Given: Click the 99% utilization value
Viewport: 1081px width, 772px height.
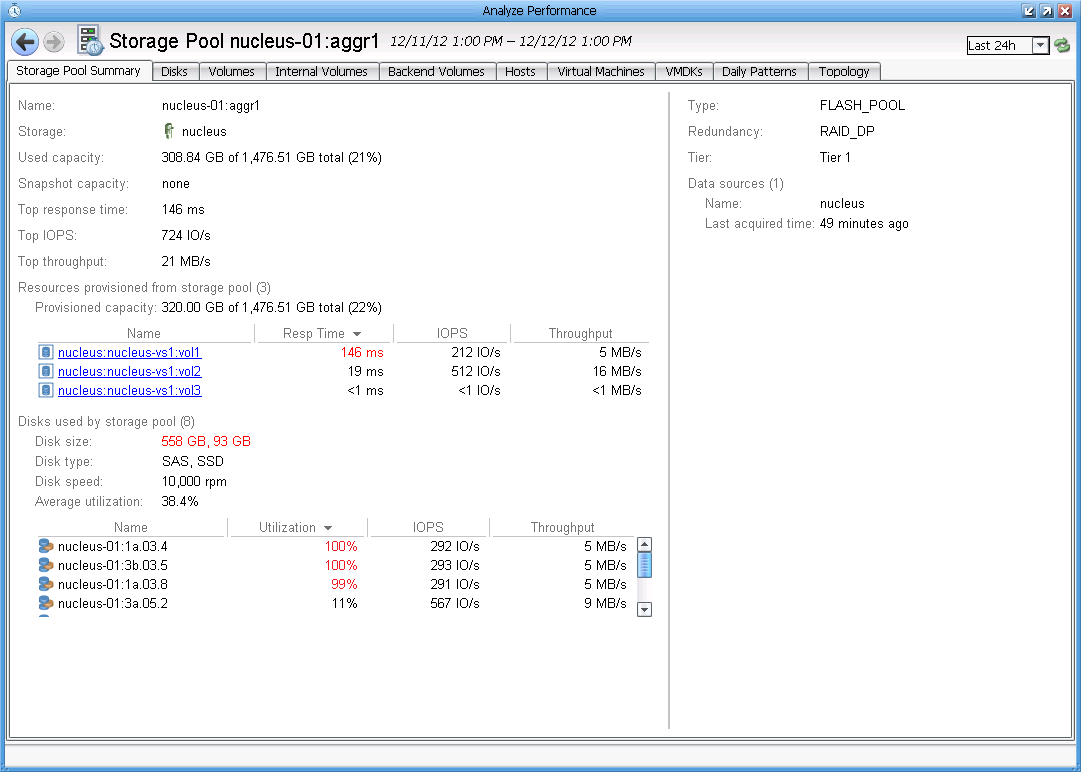Looking at the screenshot, I should [x=344, y=585].
